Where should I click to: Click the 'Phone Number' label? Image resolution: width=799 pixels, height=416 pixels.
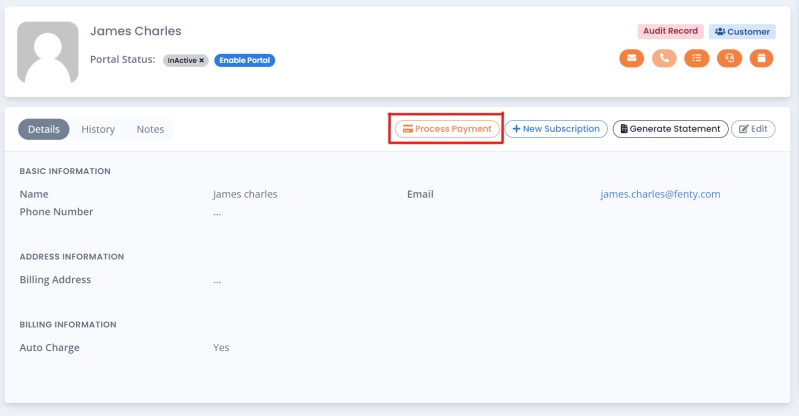[x=56, y=212]
